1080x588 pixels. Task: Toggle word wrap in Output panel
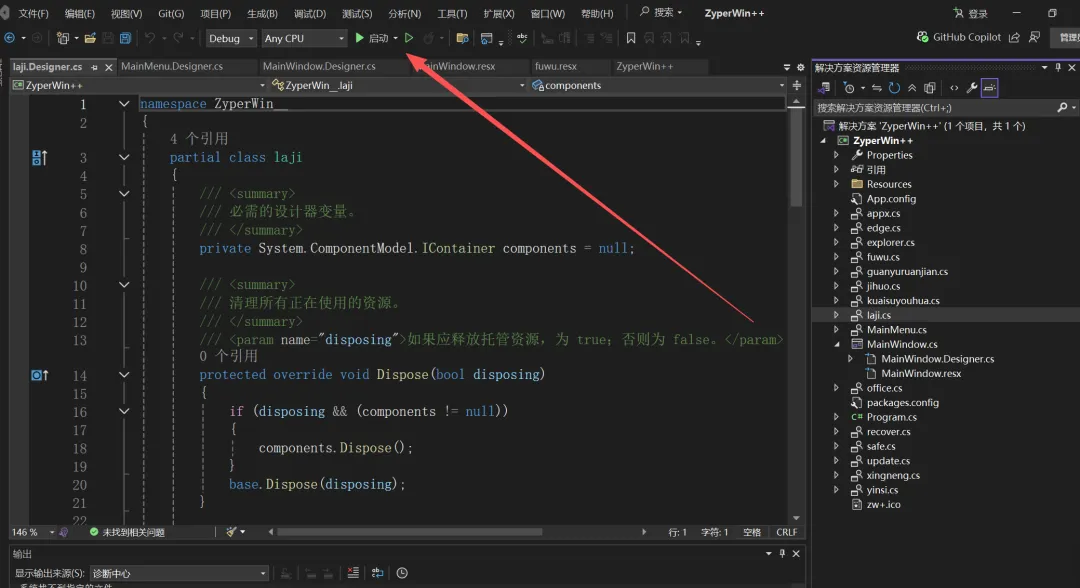click(378, 573)
